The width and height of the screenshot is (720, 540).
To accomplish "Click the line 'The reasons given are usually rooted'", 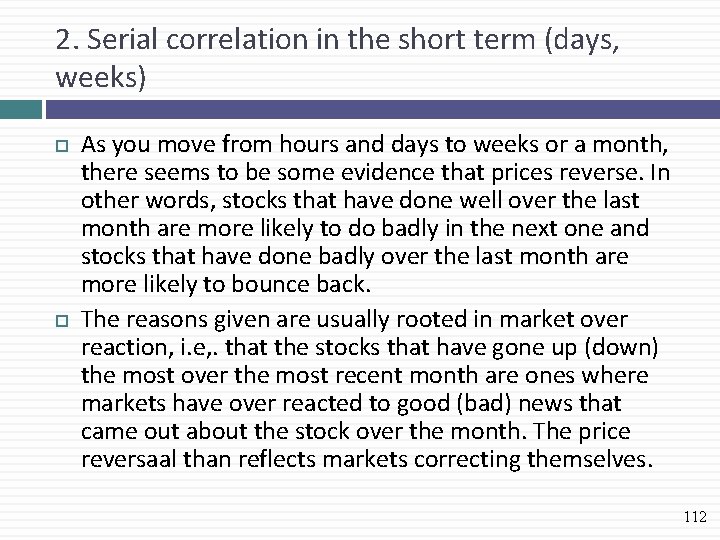I will coord(354,319).
